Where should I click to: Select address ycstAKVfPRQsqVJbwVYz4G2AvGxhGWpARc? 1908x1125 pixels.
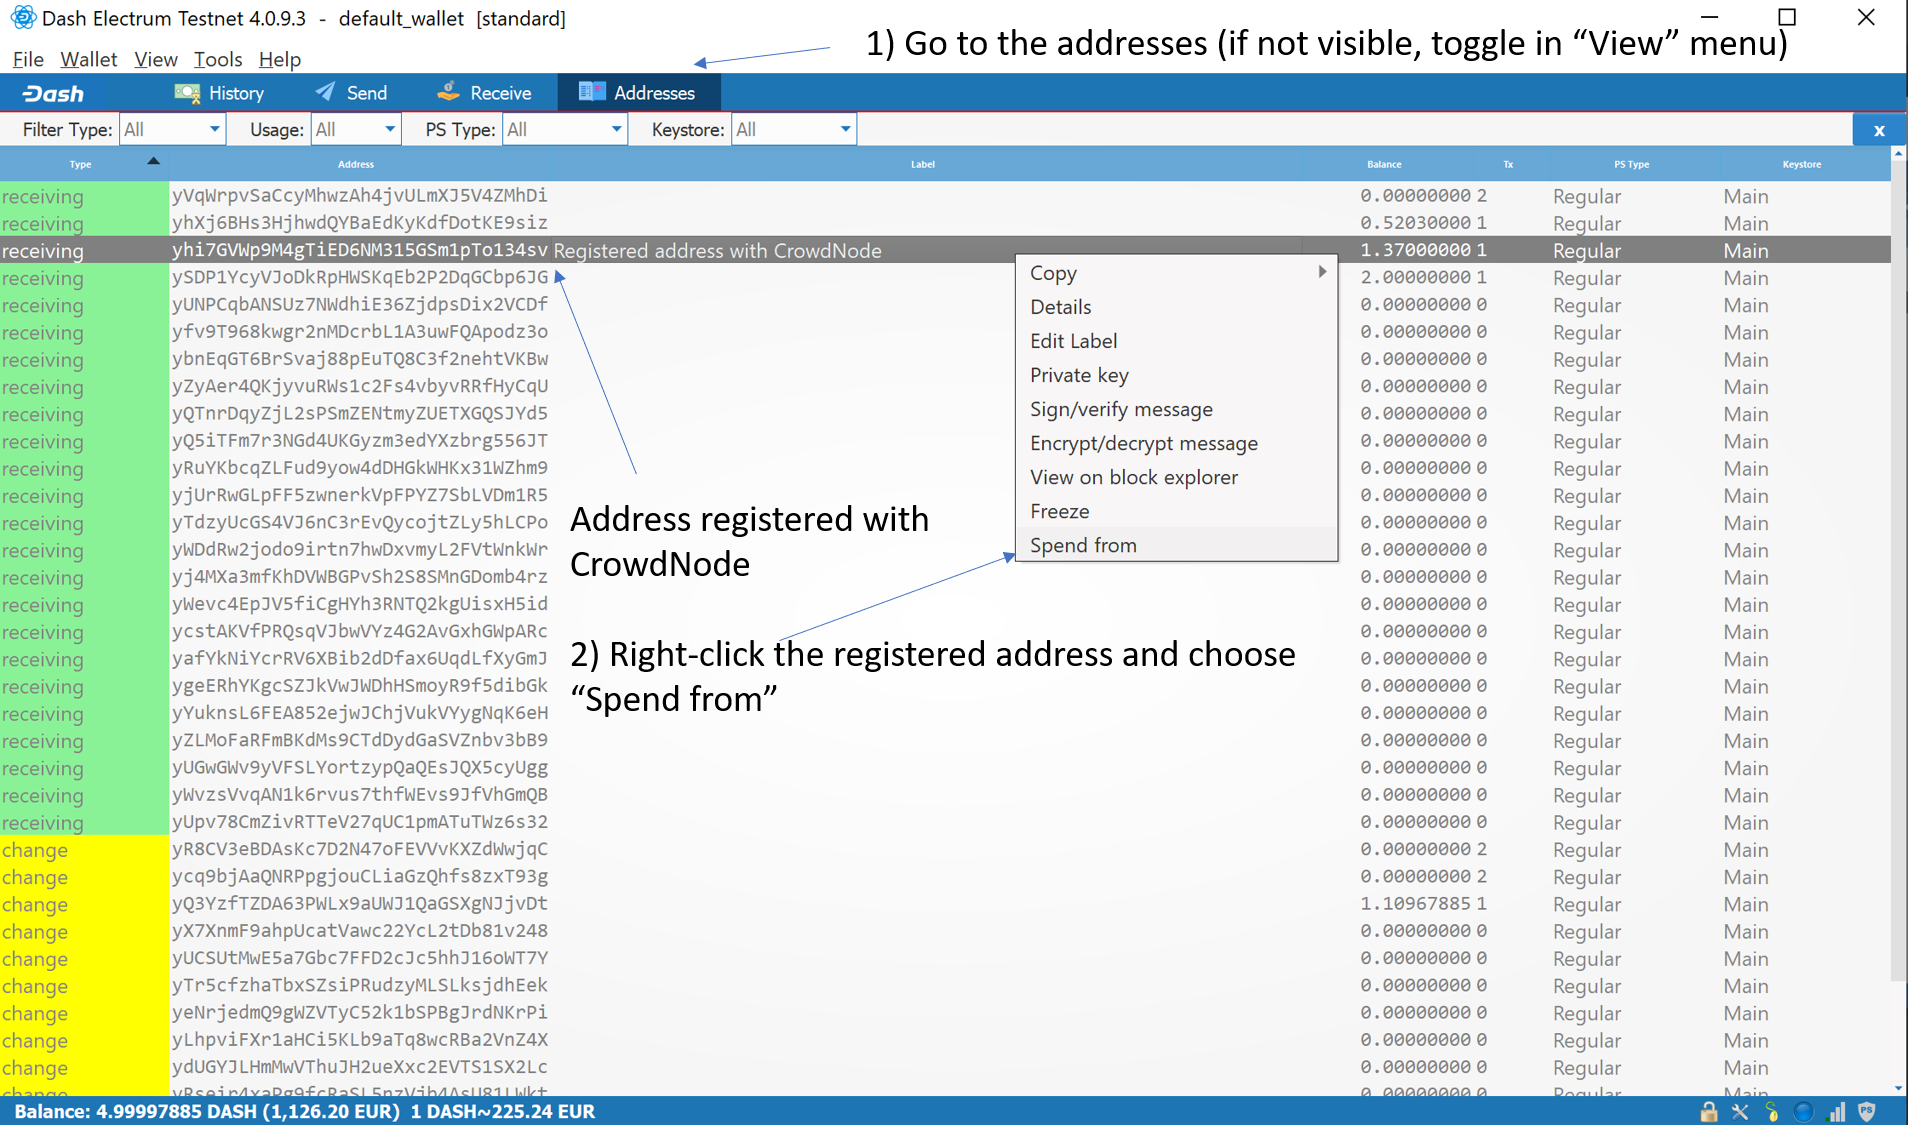[x=359, y=631]
